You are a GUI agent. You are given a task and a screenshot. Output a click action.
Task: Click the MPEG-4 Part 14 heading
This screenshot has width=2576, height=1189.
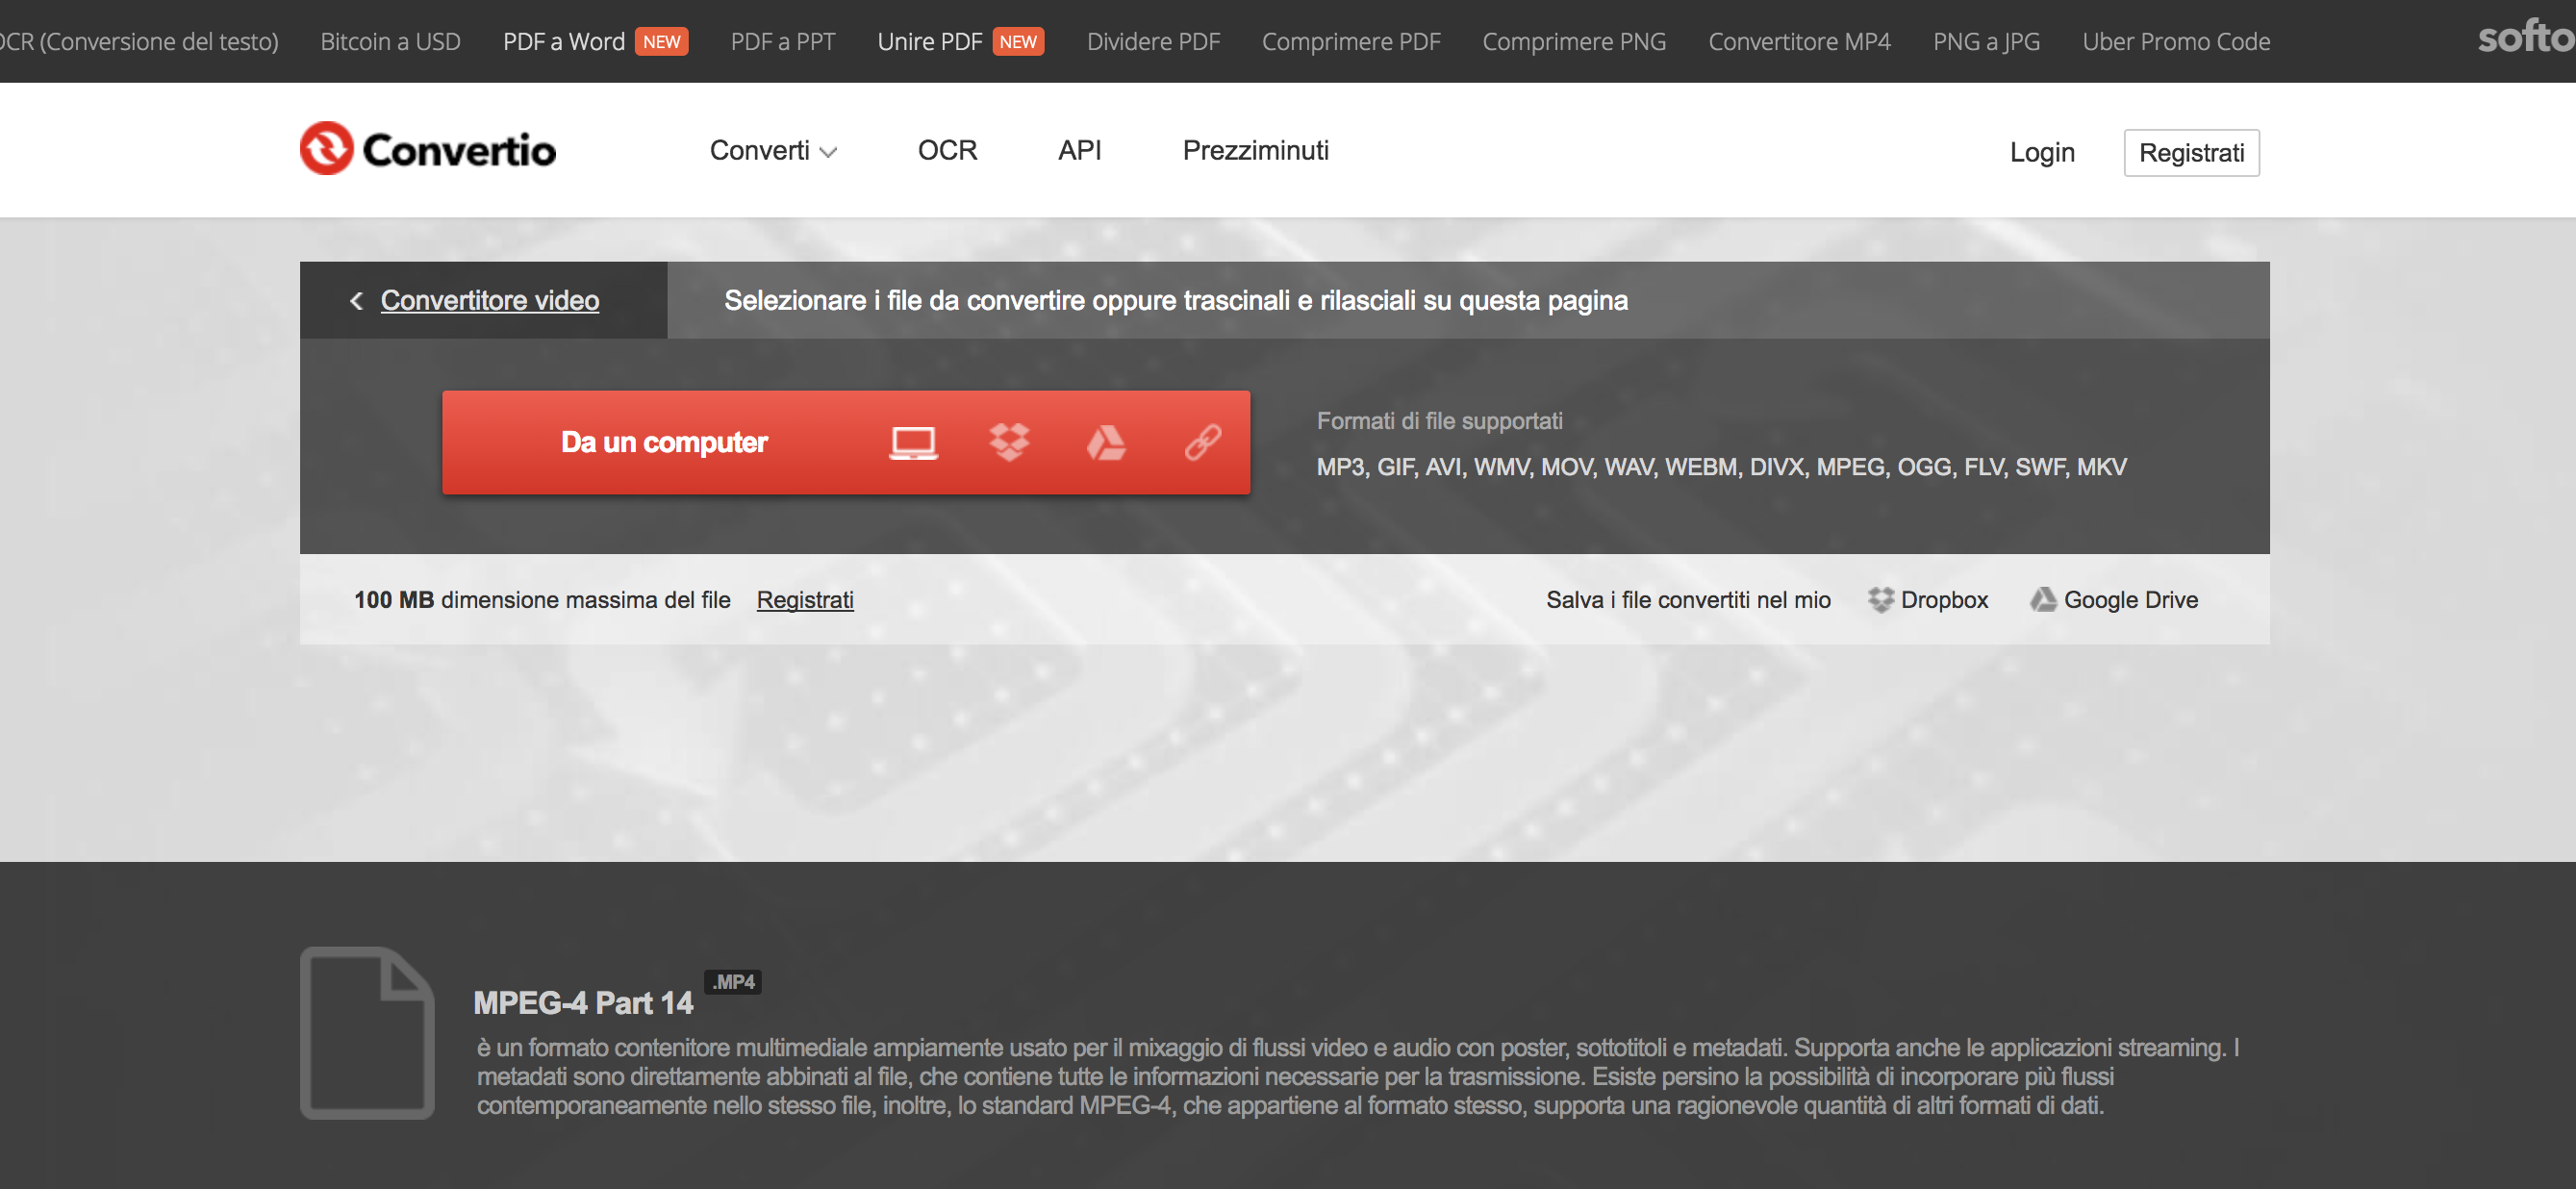coord(583,1003)
